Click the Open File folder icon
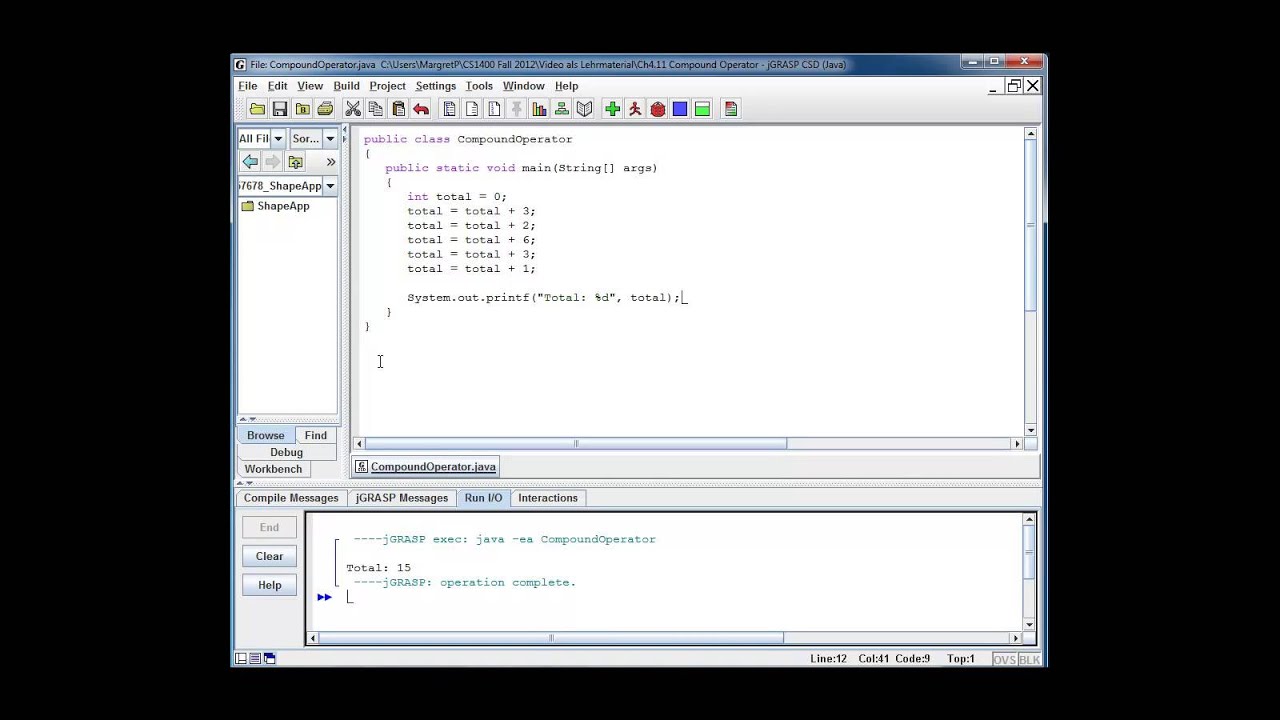Screen dimensions: 1280x720 pos(257,109)
